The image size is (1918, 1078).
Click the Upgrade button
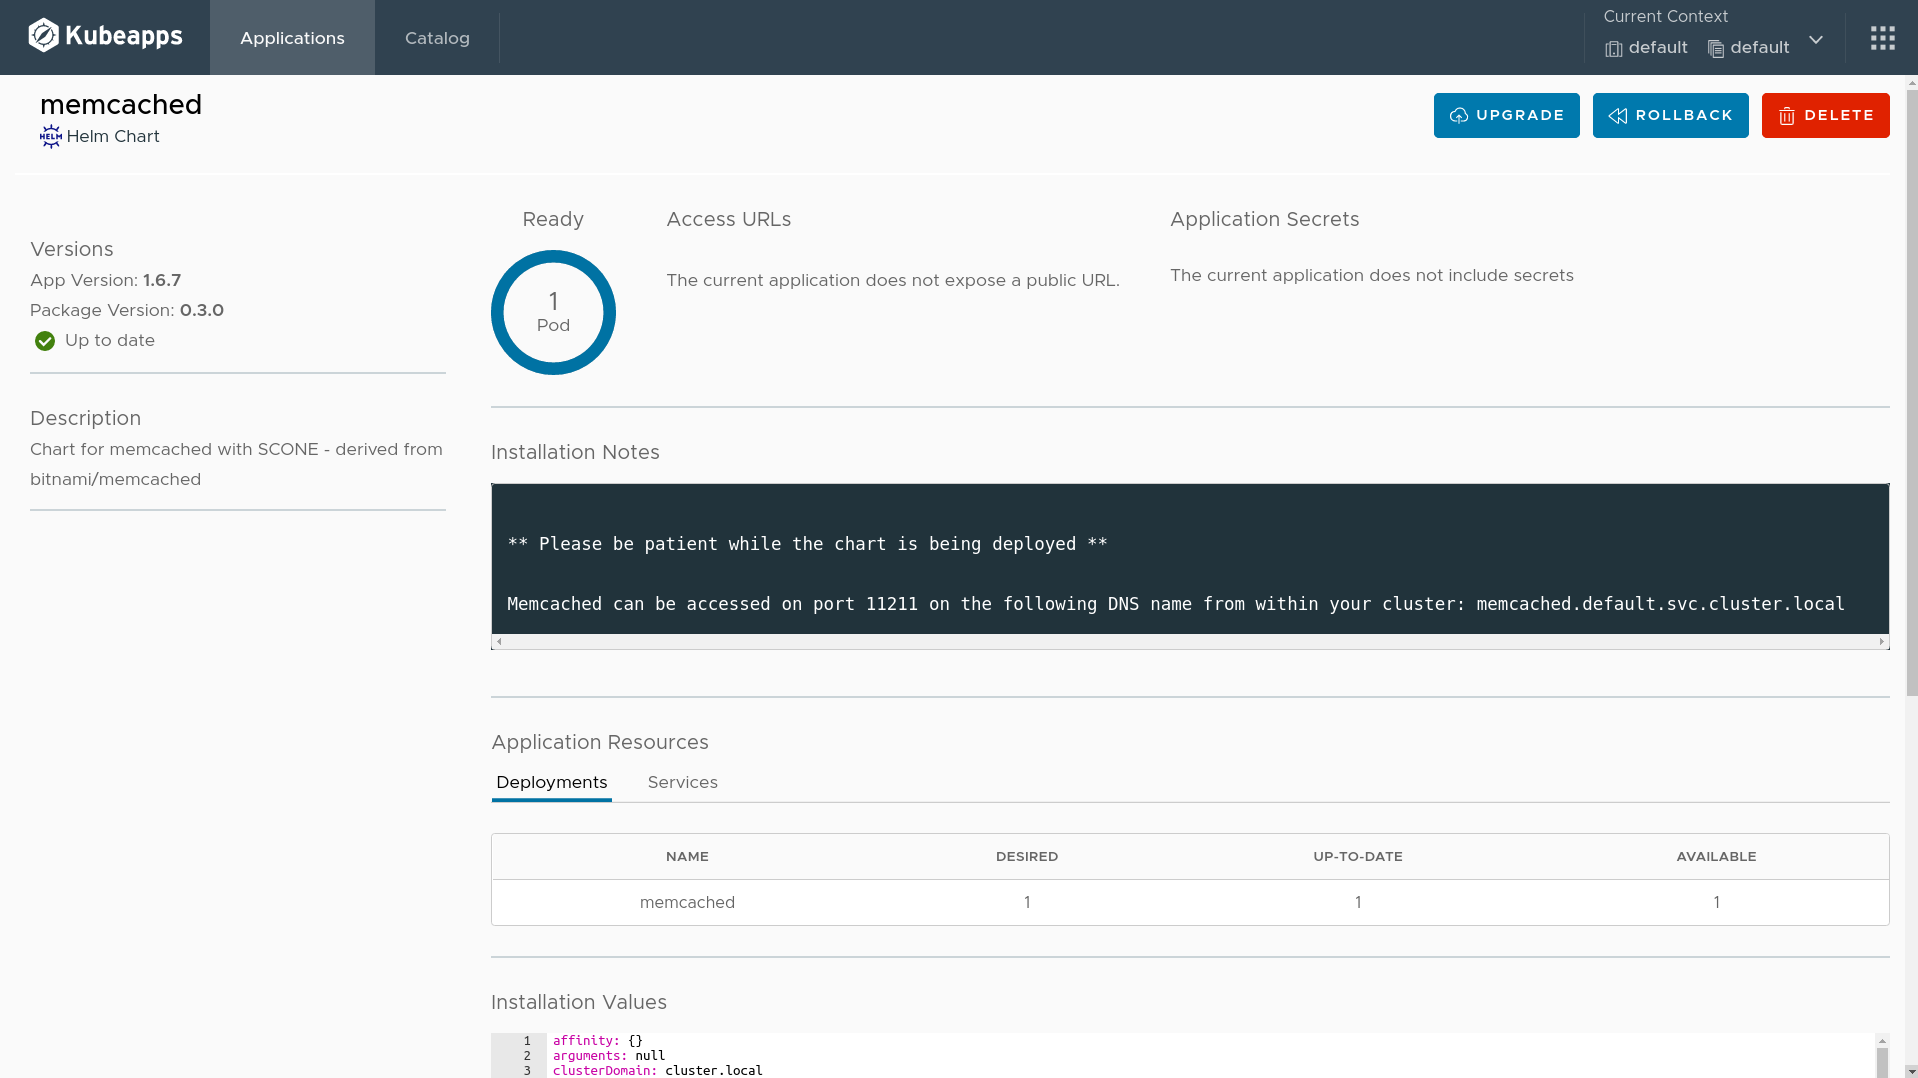(1506, 115)
